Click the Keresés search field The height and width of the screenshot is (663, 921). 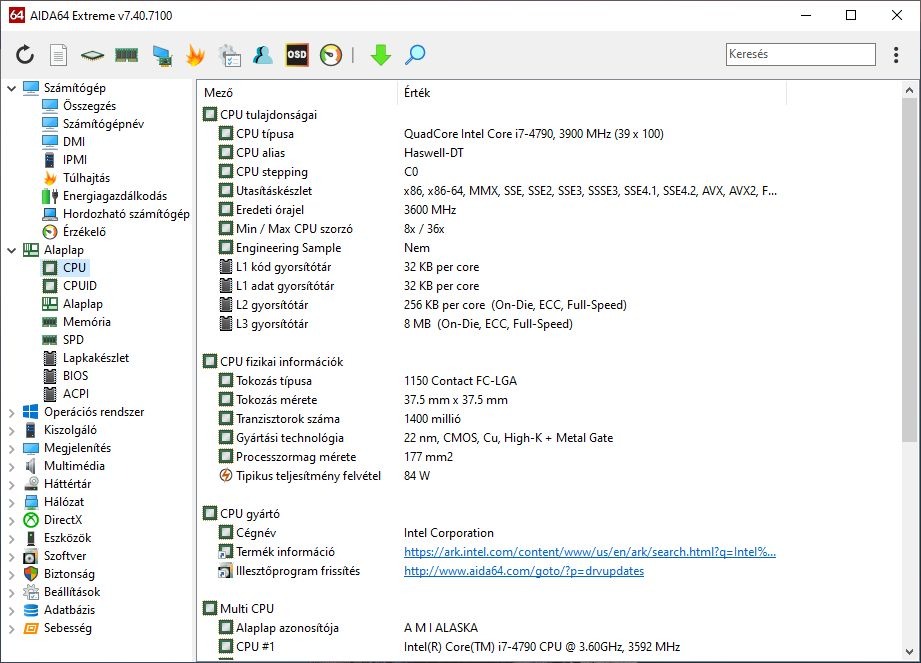tap(800, 55)
